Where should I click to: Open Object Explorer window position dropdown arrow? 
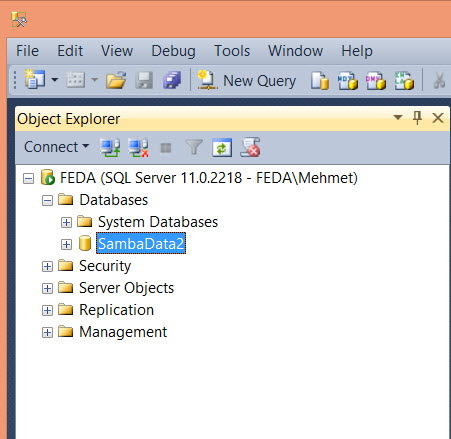(x=398, y=117)
